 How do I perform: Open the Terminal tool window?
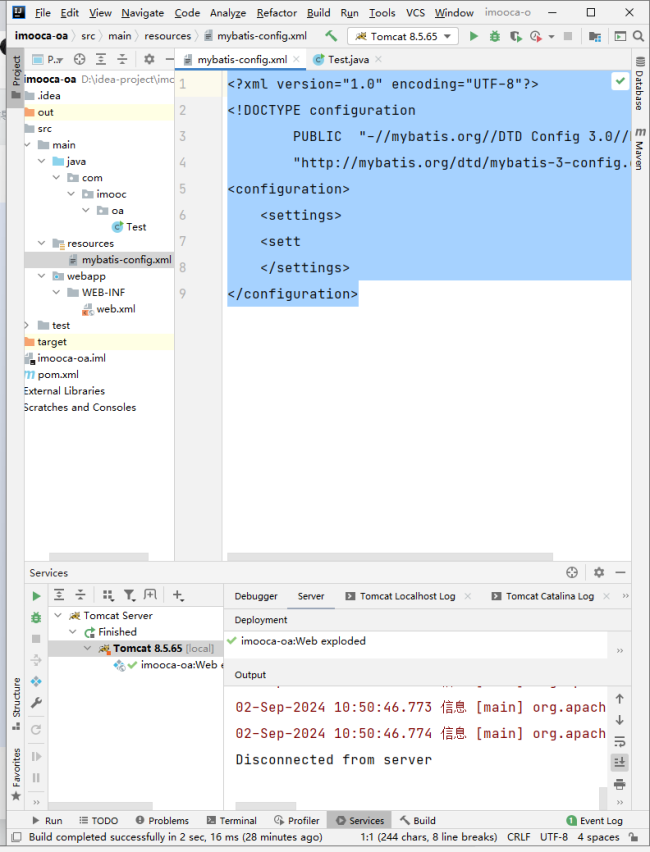point(232,820)
